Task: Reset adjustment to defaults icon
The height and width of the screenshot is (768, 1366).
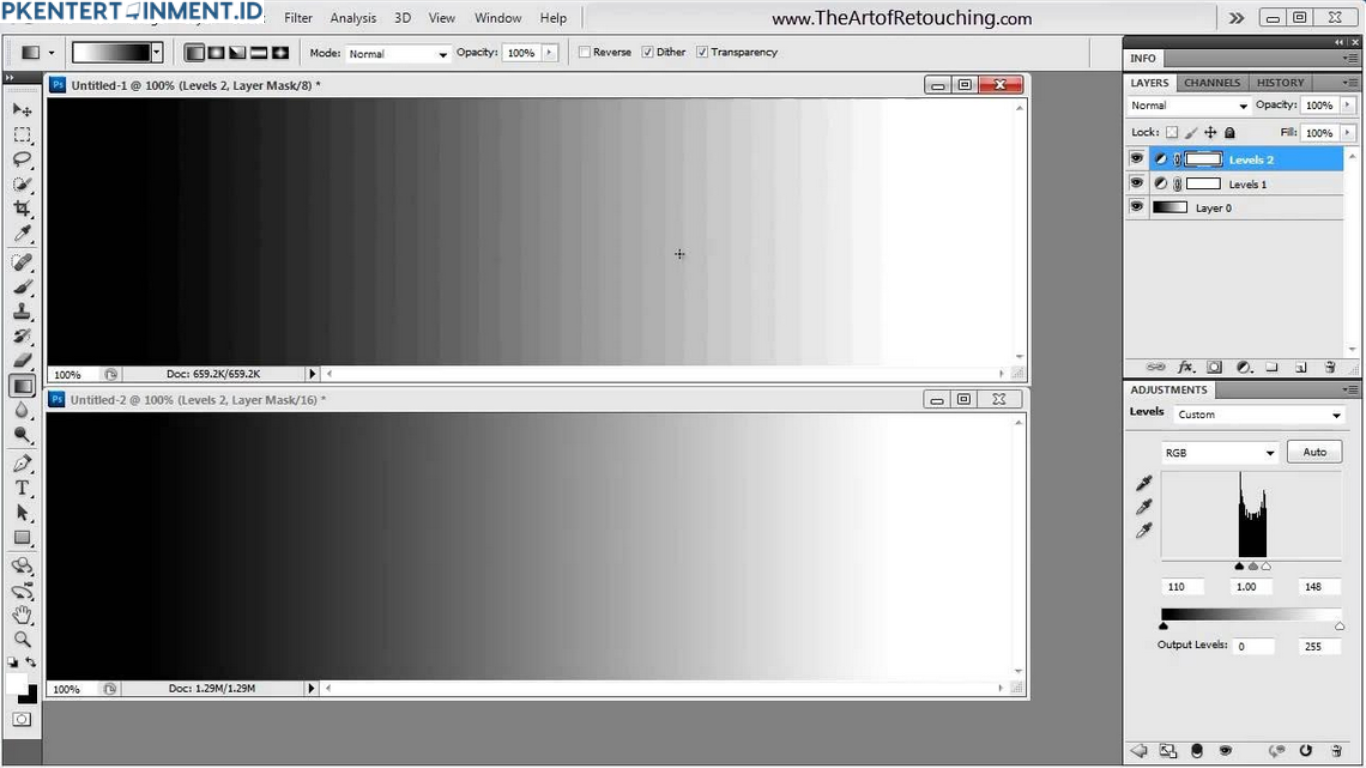Action: pyautogui.click(x=1305, y=751)
